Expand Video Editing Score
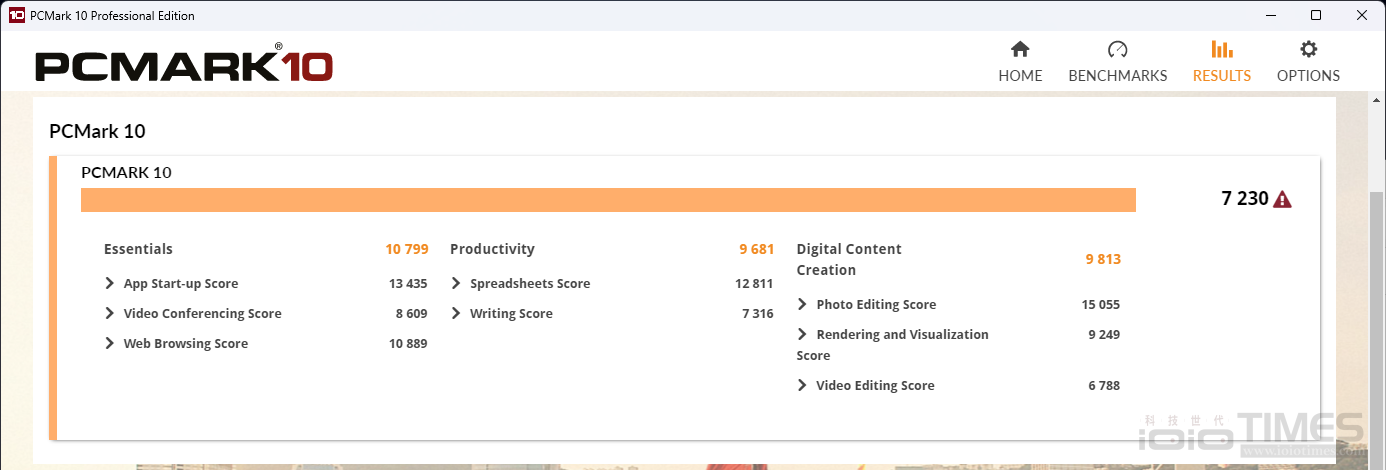 point(802,386)
